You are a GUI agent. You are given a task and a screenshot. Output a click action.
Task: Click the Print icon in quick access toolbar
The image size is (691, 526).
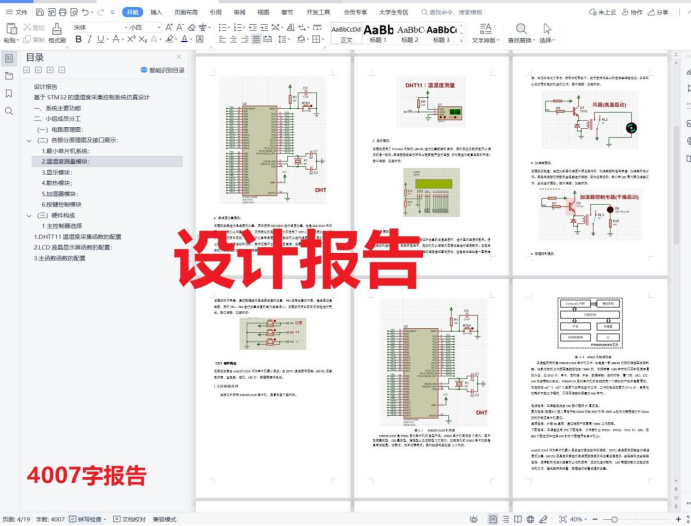coord(63,12)
